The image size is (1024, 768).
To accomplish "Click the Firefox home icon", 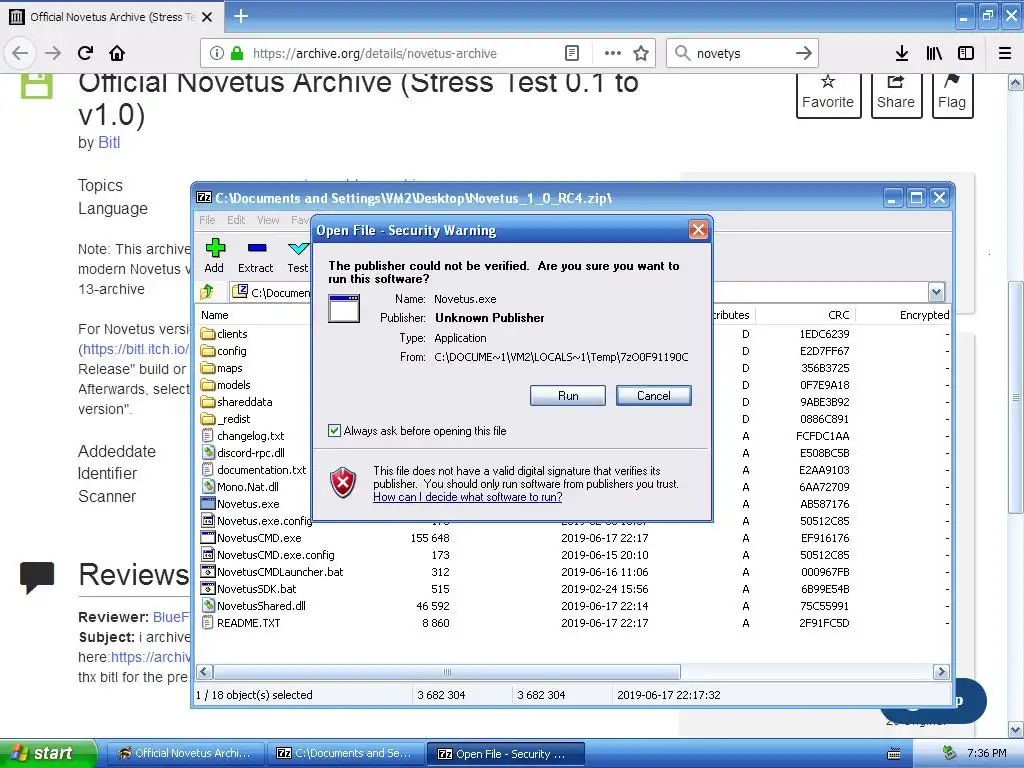I will 117,53.
